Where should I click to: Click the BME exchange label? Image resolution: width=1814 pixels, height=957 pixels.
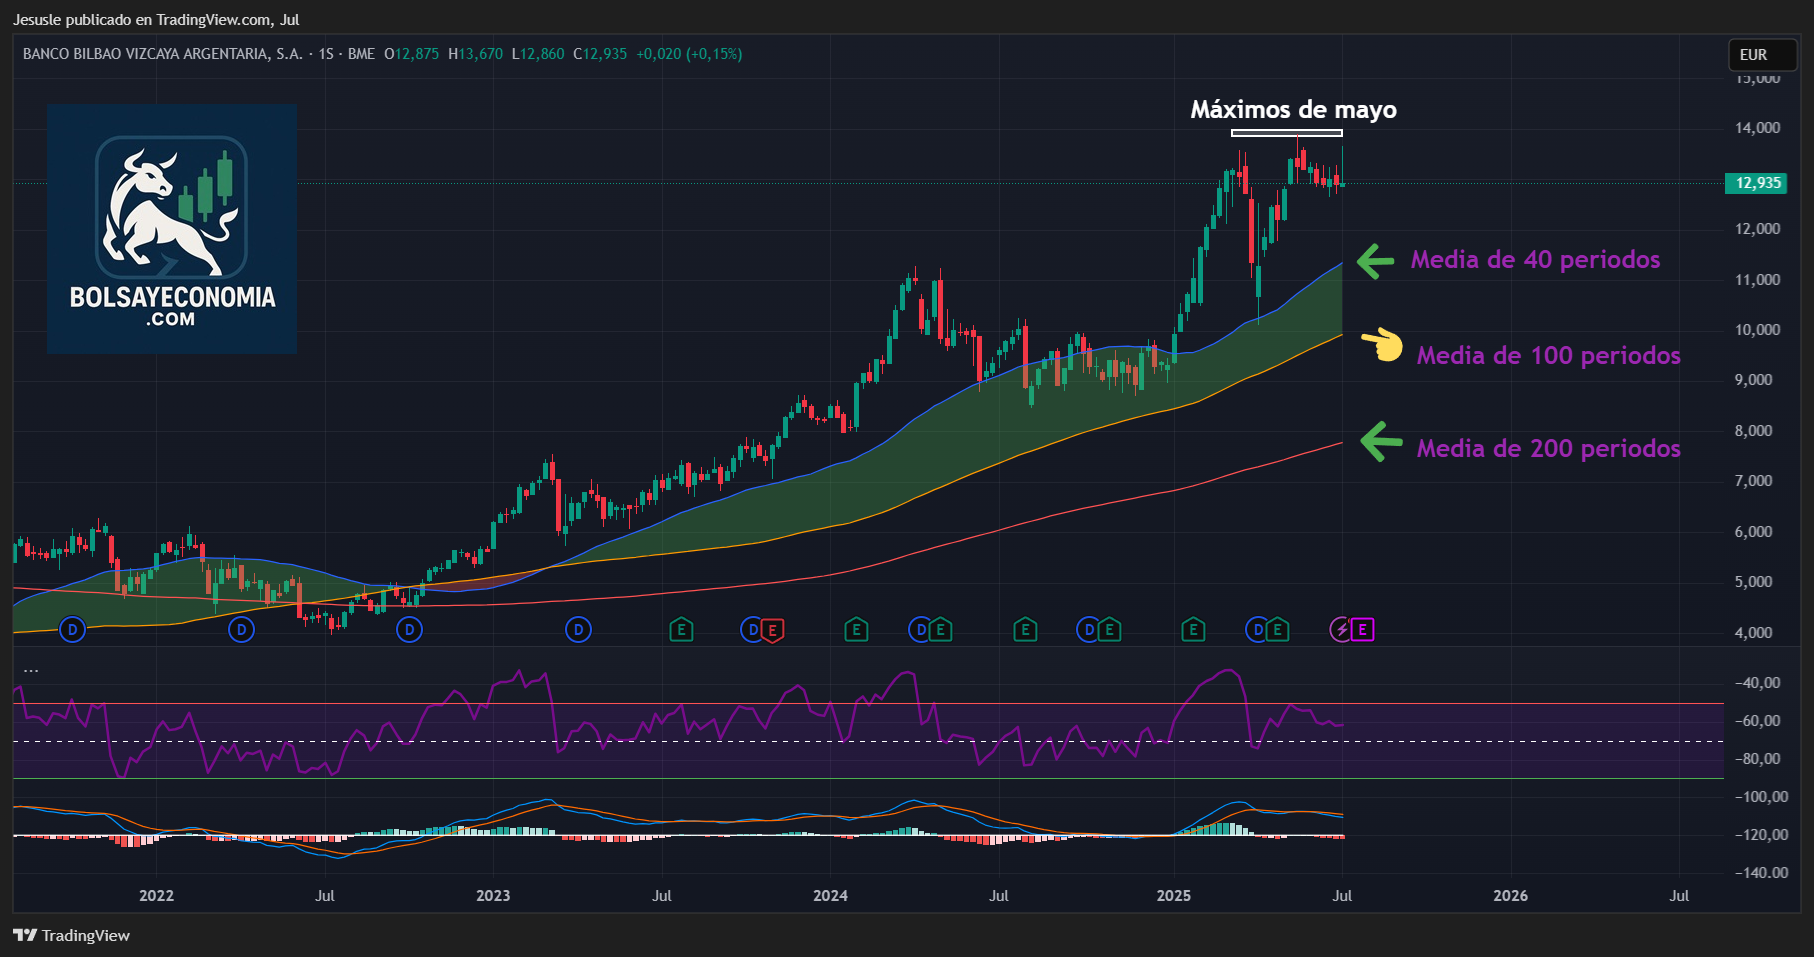361,54
